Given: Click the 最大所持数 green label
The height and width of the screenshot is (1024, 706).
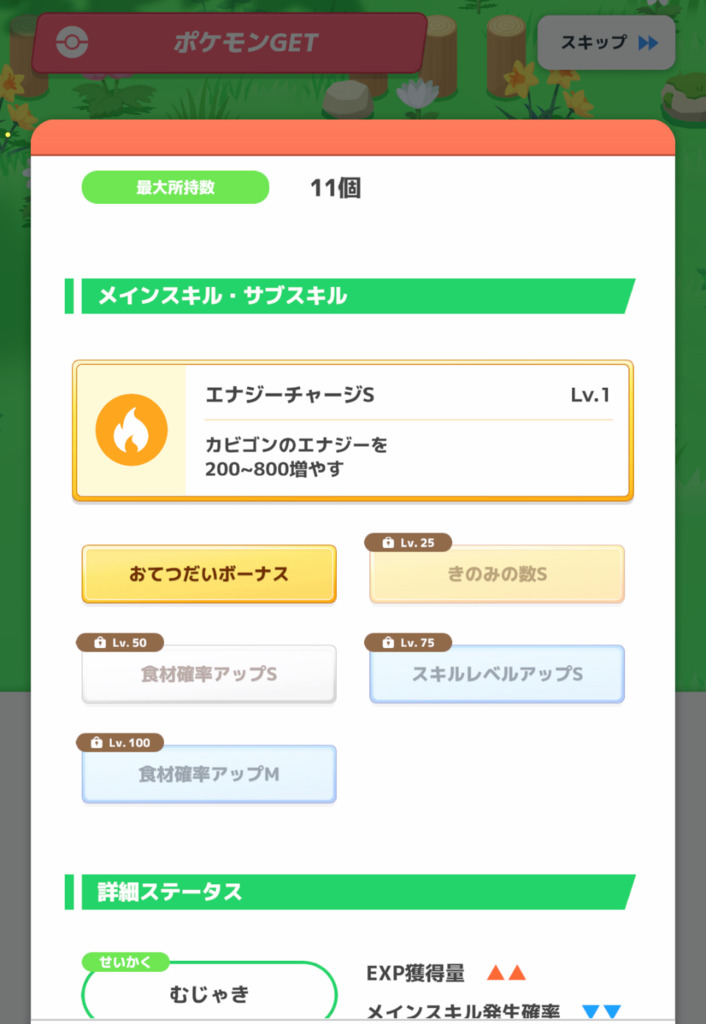Looking at the screenshot, I should (175, 187).
